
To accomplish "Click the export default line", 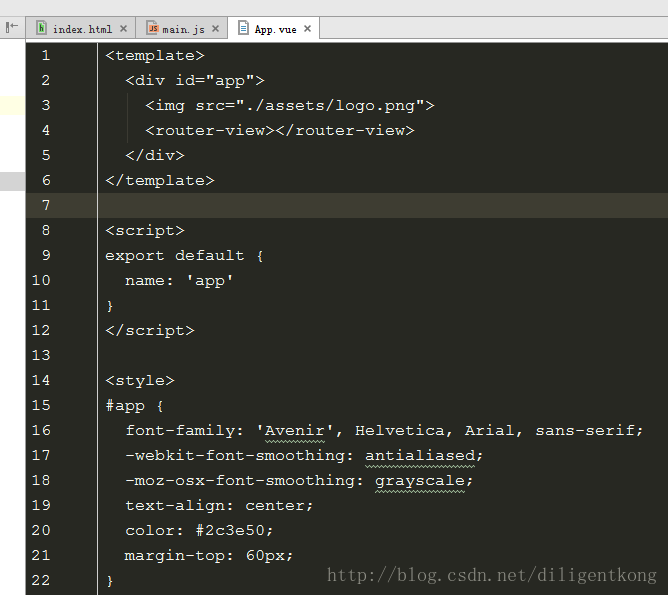I will [184, 256].
